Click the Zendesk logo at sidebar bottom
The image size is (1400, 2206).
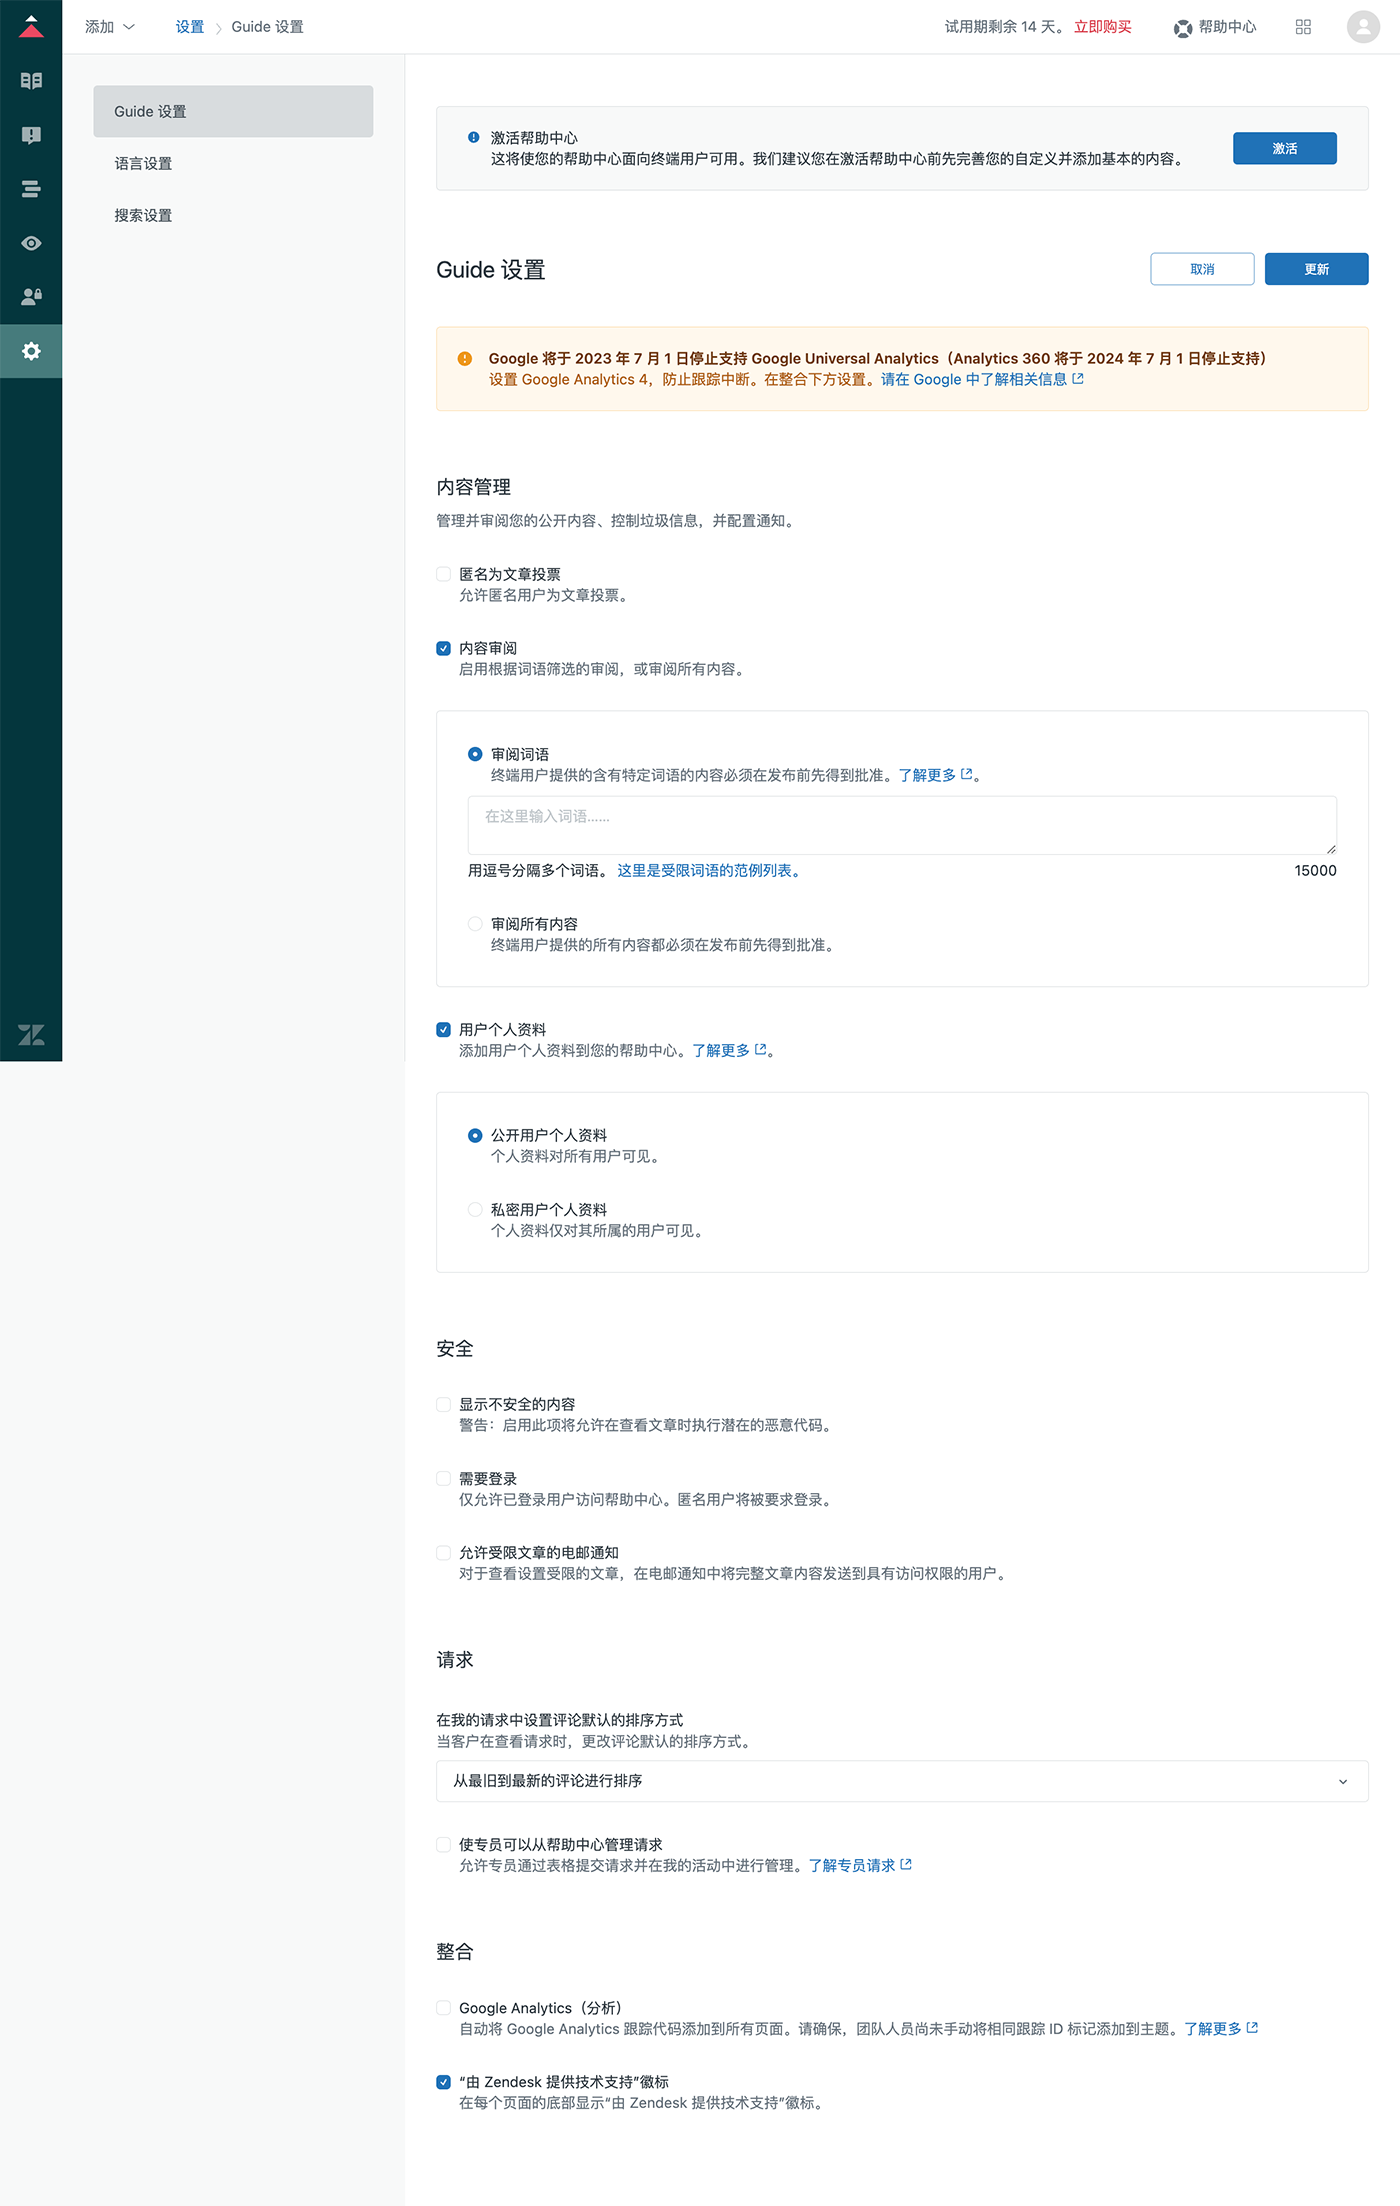click(x=31, y=1035)
